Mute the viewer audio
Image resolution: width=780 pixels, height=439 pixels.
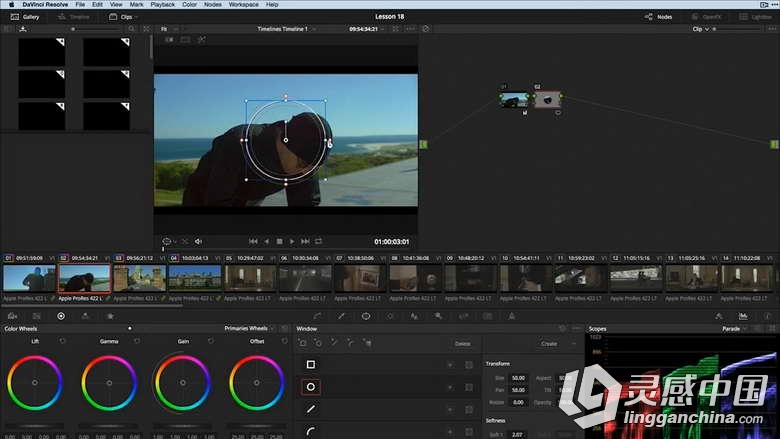click(198, 242)
